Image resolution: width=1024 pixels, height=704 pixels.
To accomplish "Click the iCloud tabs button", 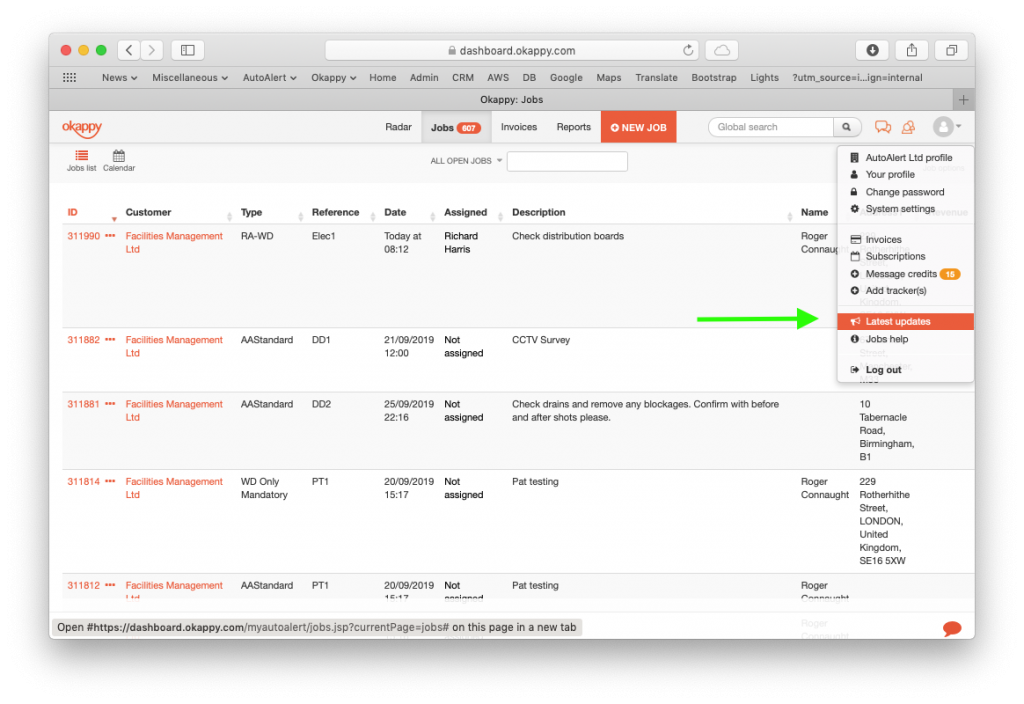I will point(722,50).
